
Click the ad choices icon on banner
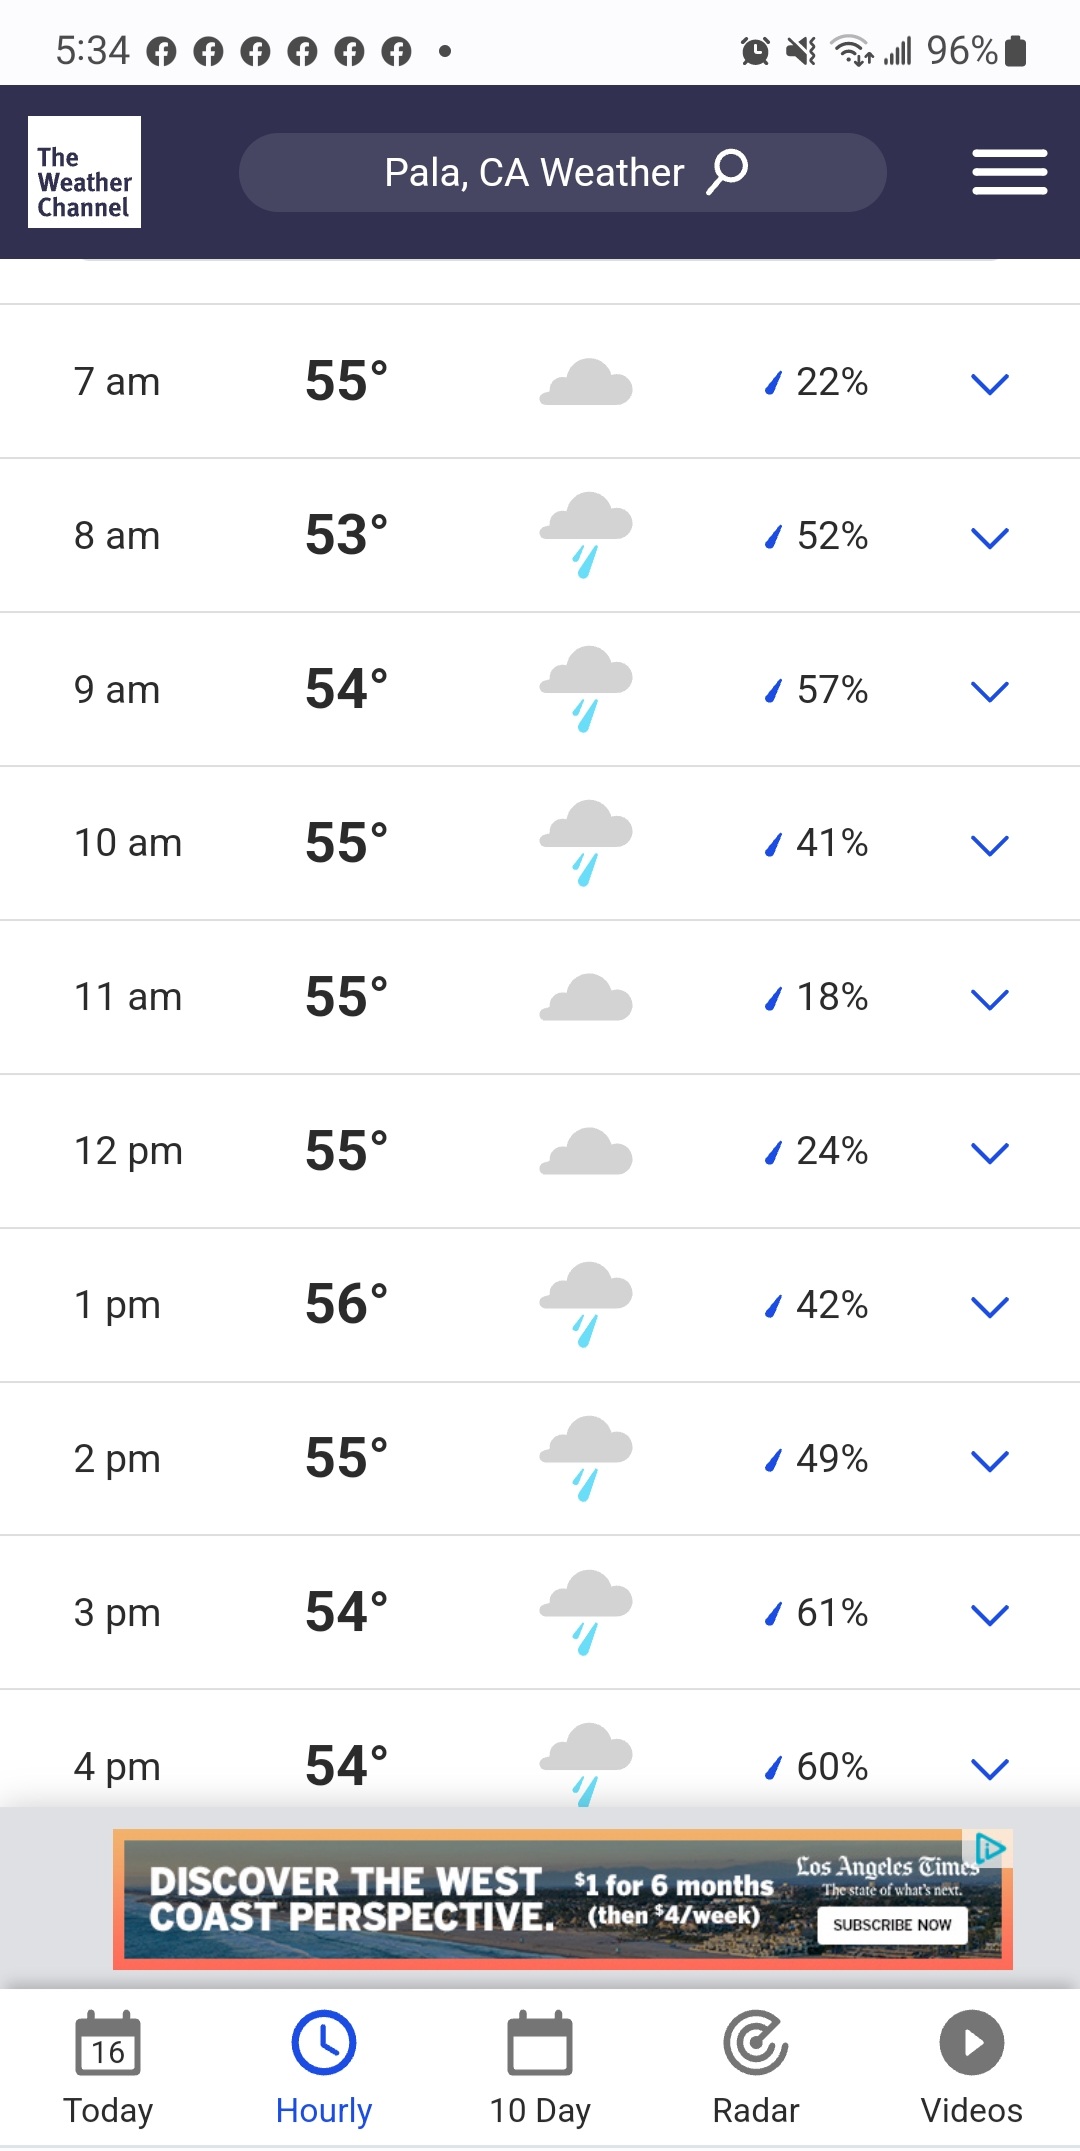click(989, 1847)
